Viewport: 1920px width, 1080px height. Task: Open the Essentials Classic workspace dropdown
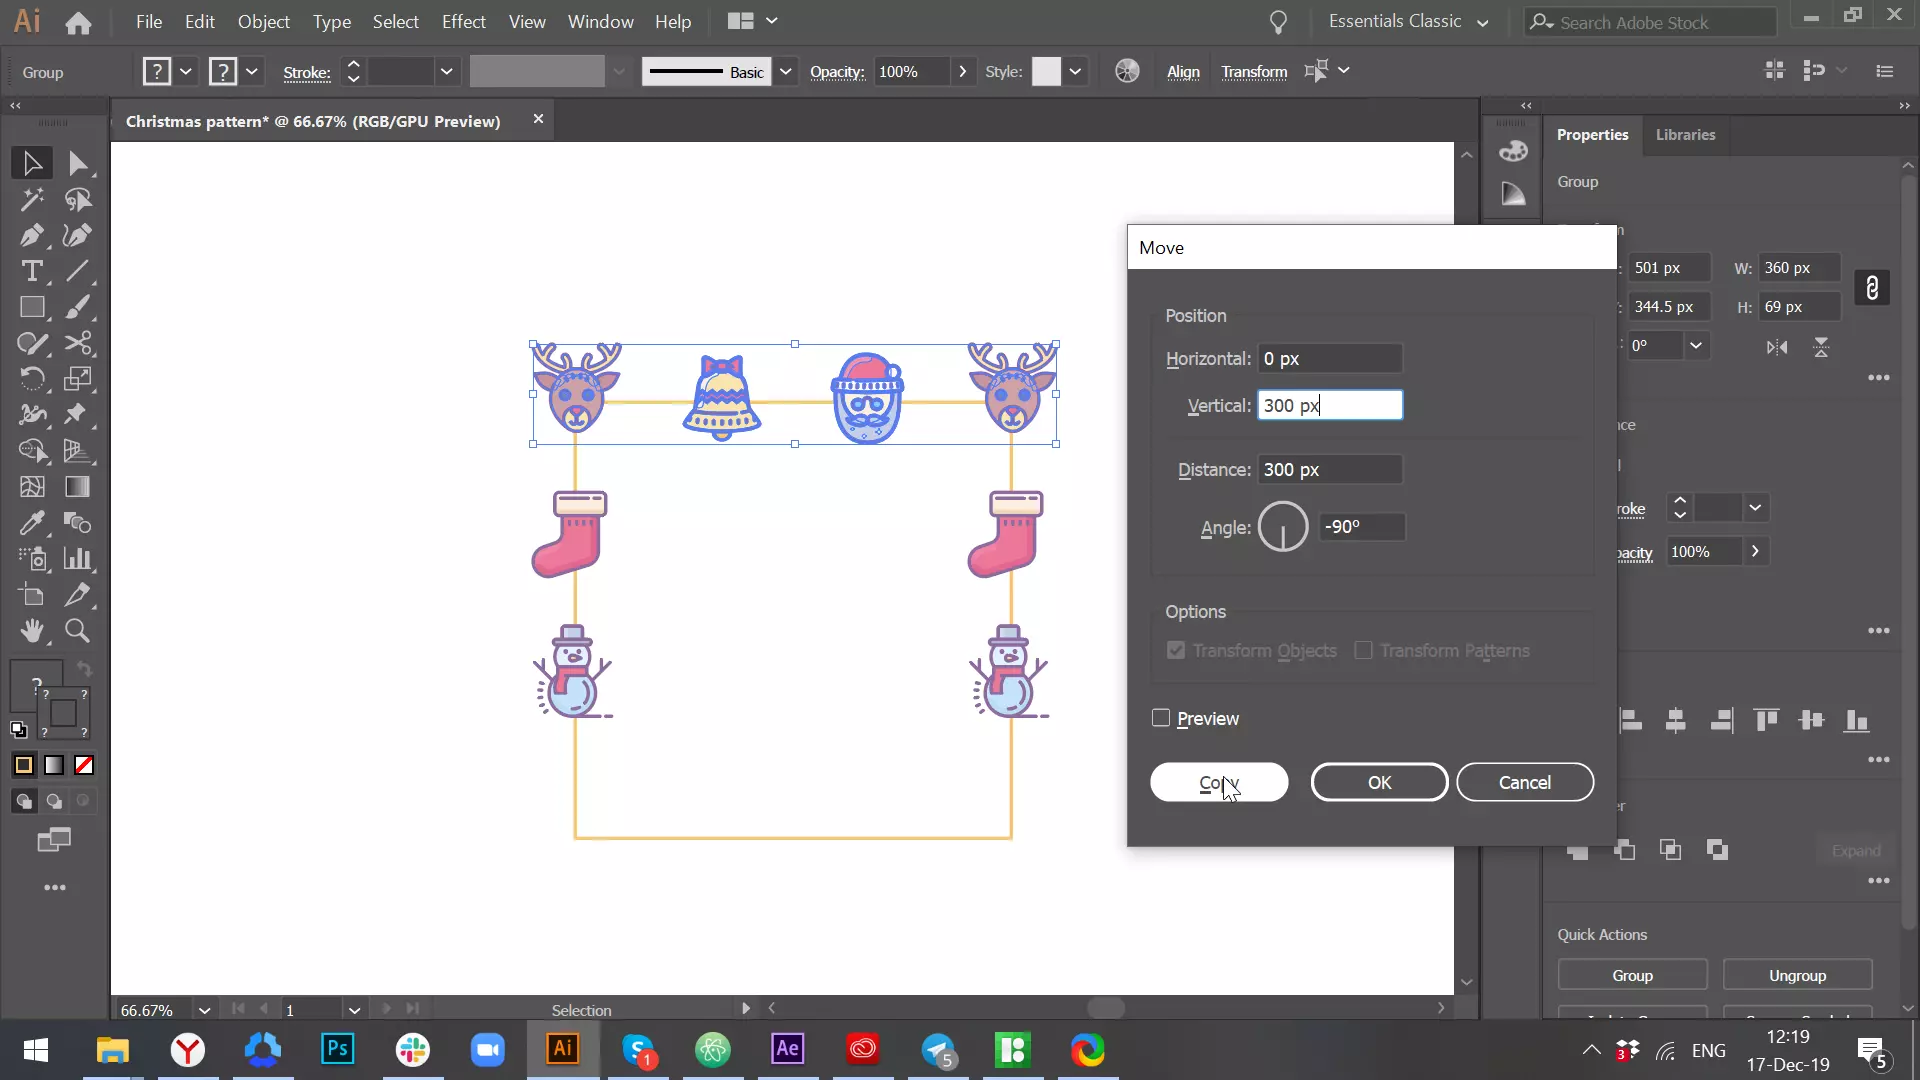[x=1408, y=21]
